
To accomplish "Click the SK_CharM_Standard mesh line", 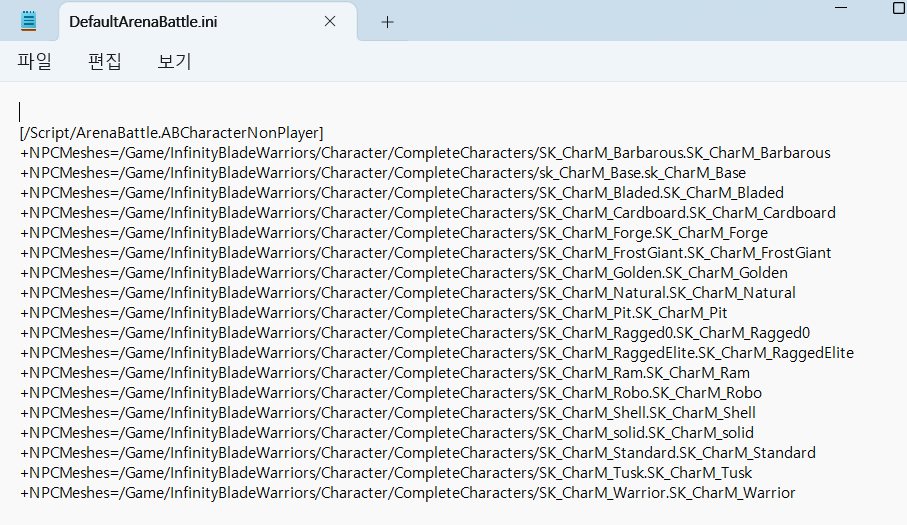I will (418, 453).
